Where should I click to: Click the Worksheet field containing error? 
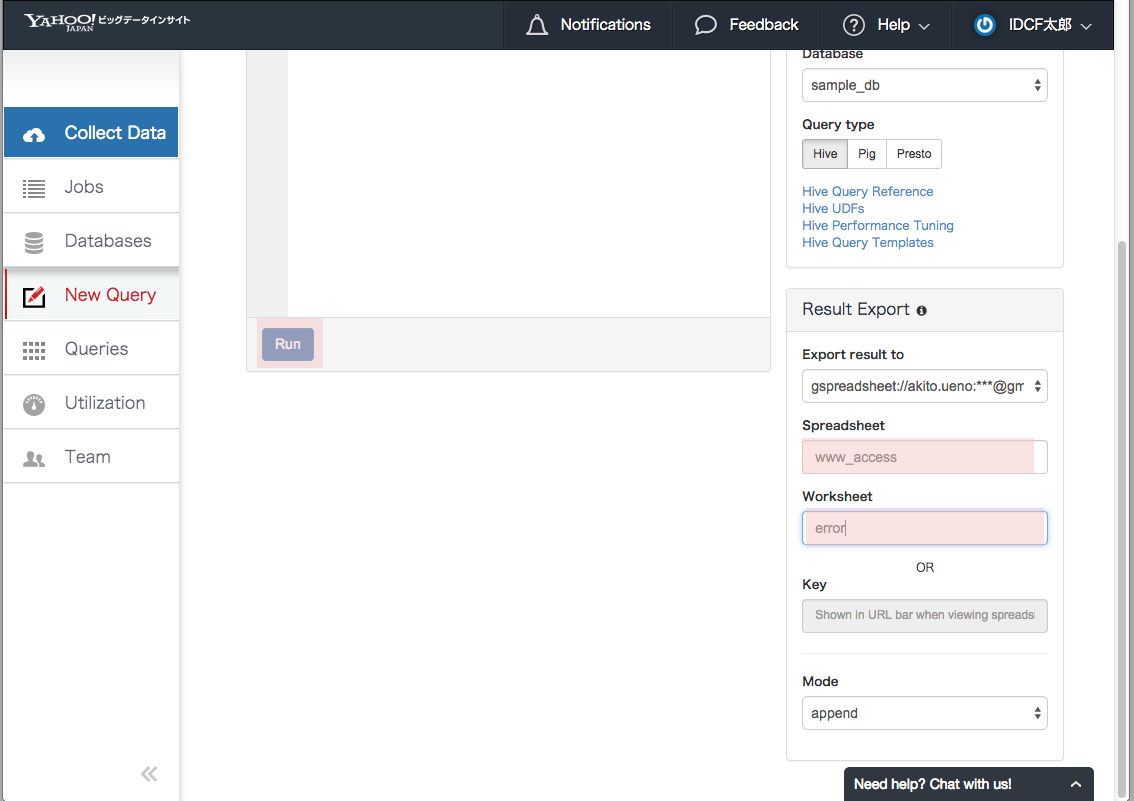[x=924, y=528]
